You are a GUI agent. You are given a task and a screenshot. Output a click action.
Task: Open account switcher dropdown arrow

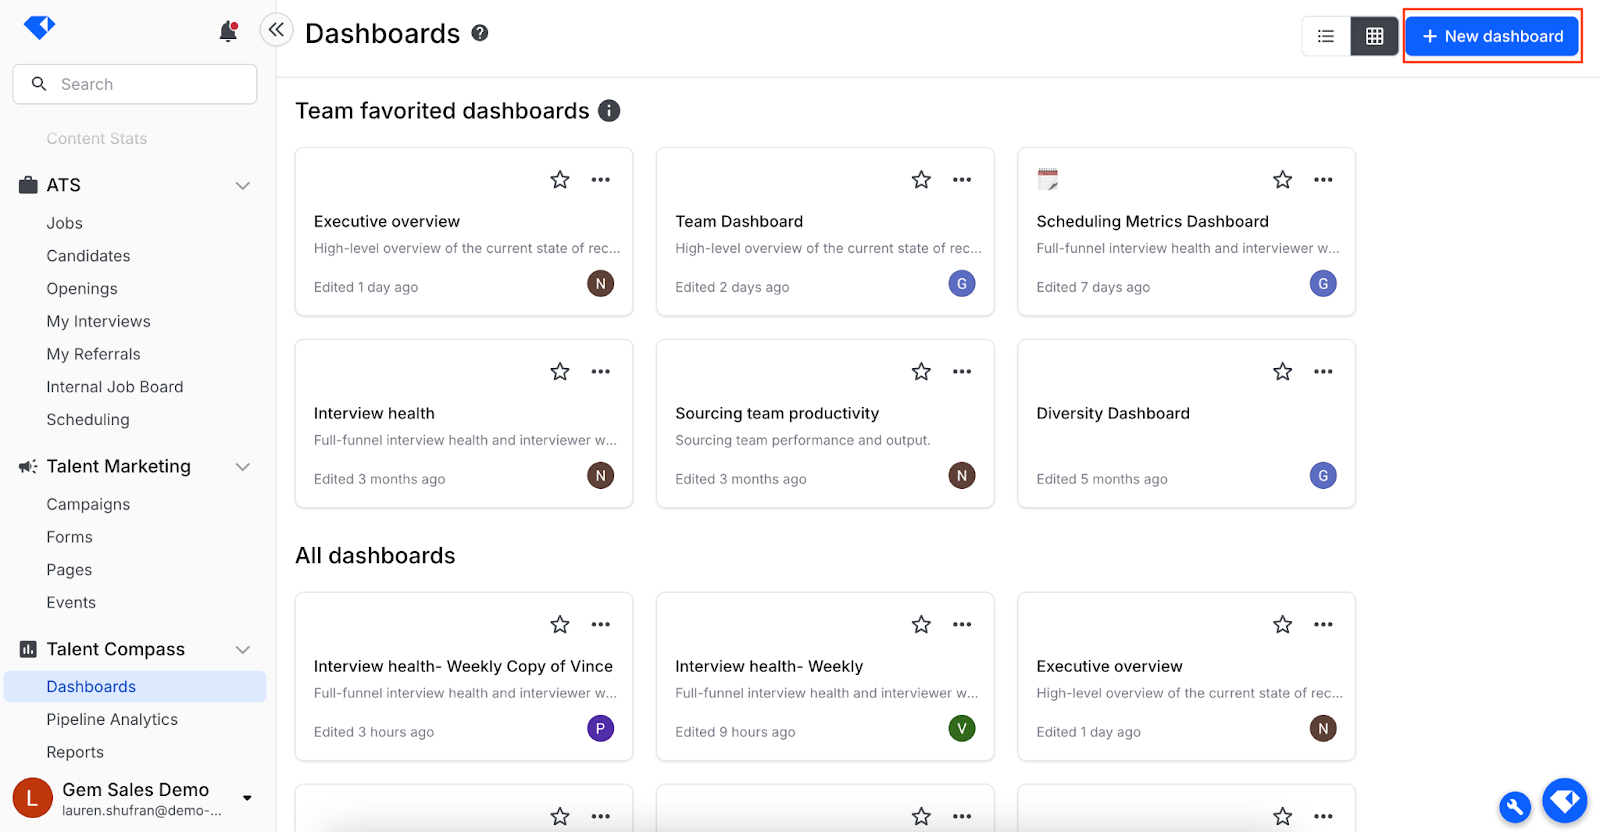point(247,798)
